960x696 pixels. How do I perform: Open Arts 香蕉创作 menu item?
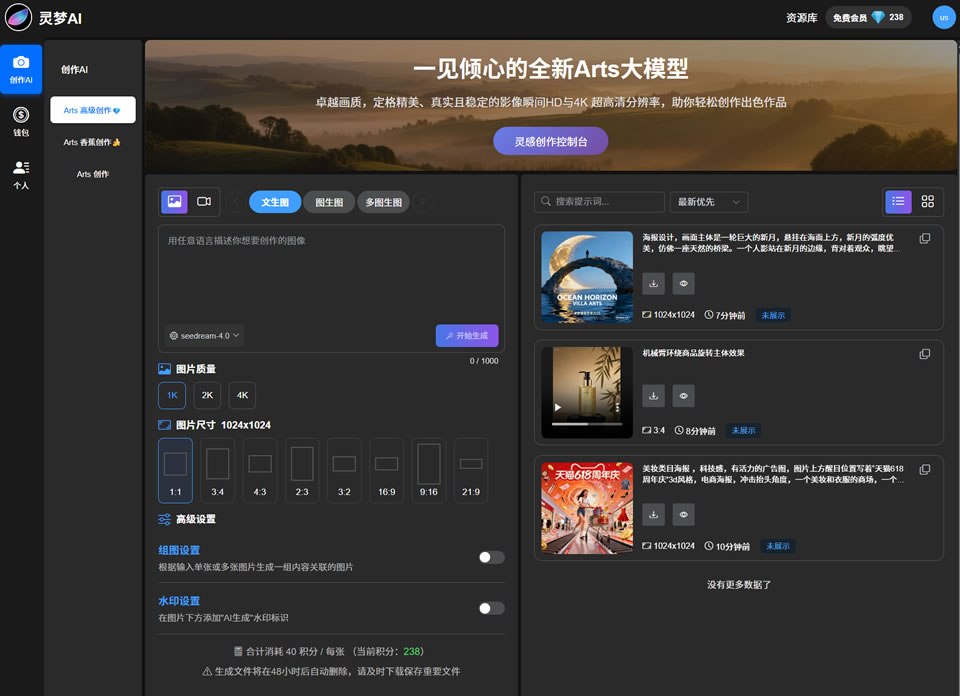(x=92, y=142)
